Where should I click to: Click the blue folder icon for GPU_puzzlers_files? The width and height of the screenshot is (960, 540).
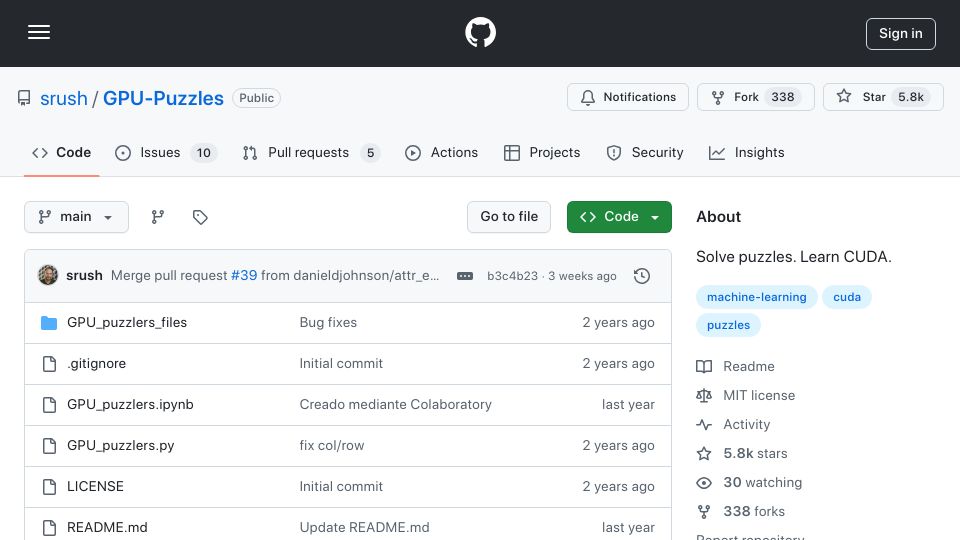[x=49, y=323]
